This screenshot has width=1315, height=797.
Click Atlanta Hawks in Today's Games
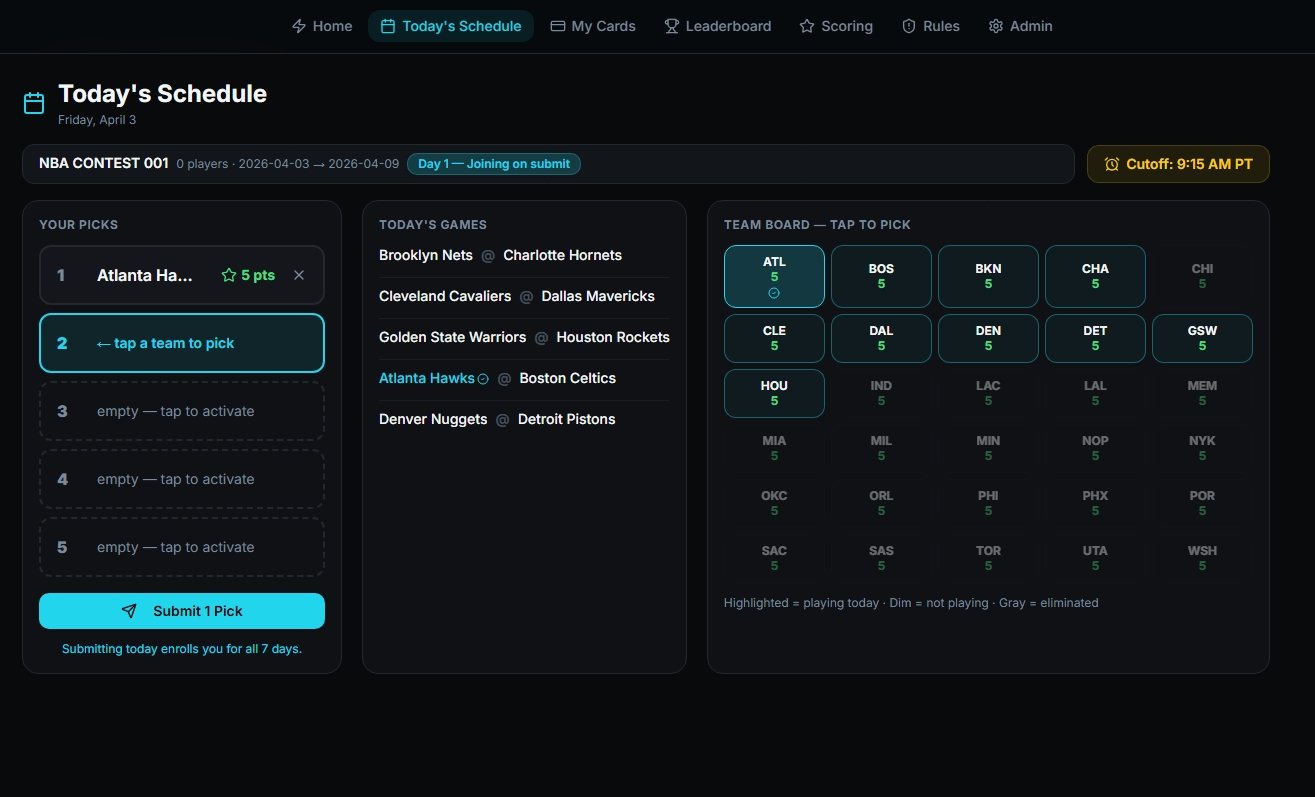click(427, 378)
